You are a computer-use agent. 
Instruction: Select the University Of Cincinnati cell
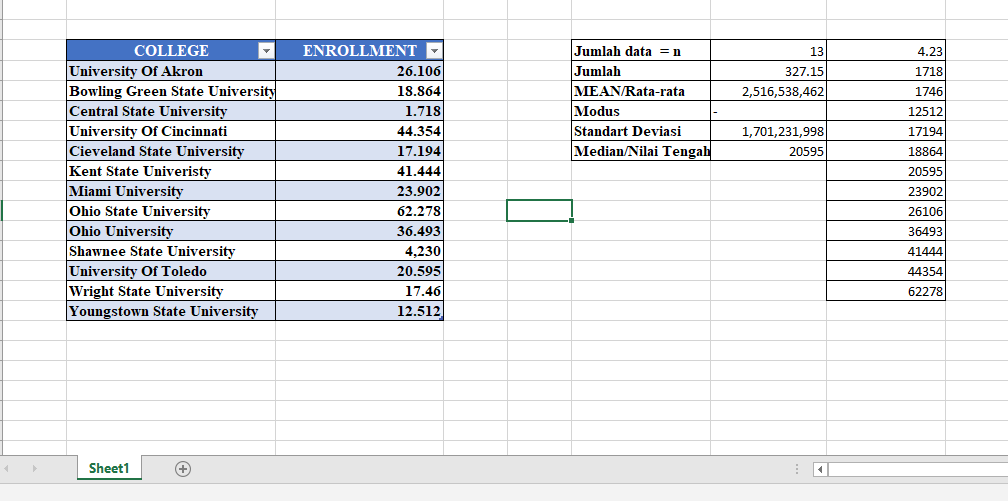[171, 131]
